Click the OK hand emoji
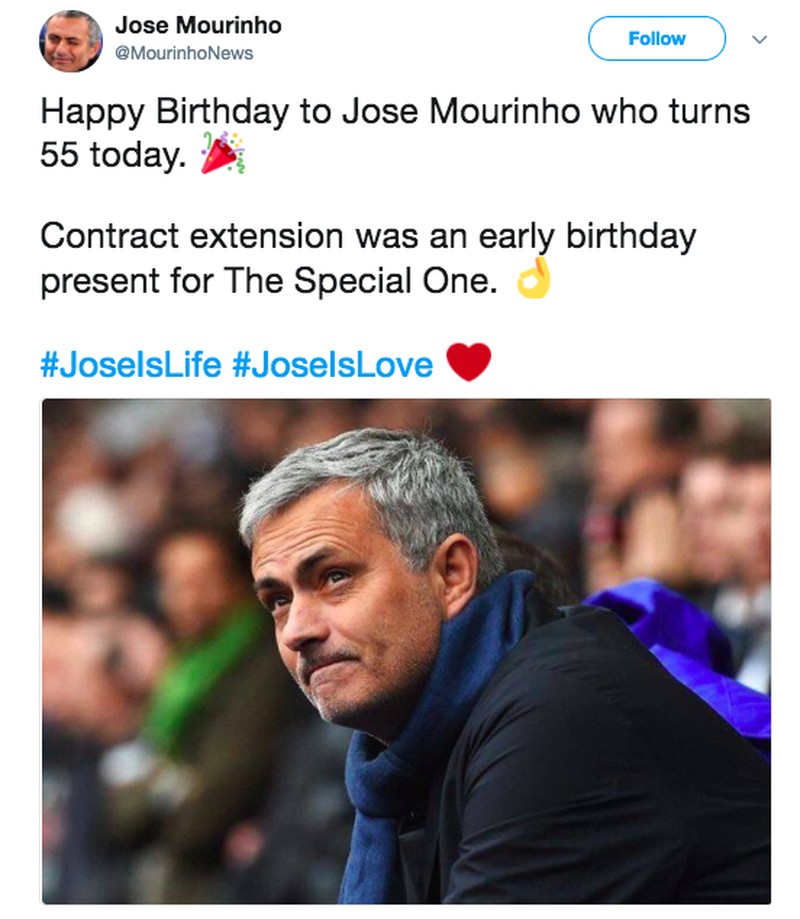Viewport: 800px width, 919px height. coord(533,283)
